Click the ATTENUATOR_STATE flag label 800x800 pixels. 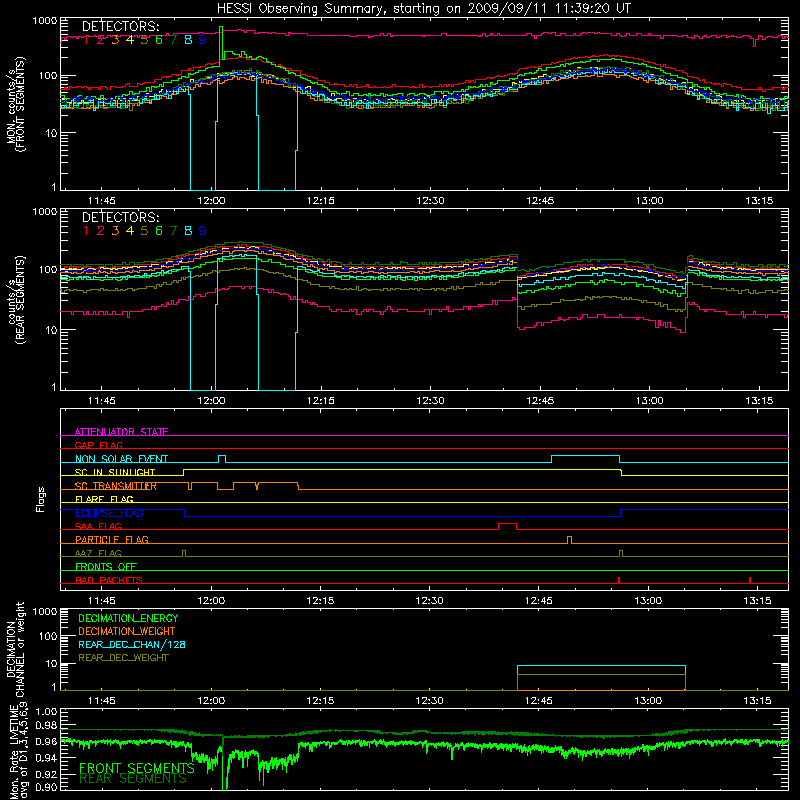pos(121,432)
